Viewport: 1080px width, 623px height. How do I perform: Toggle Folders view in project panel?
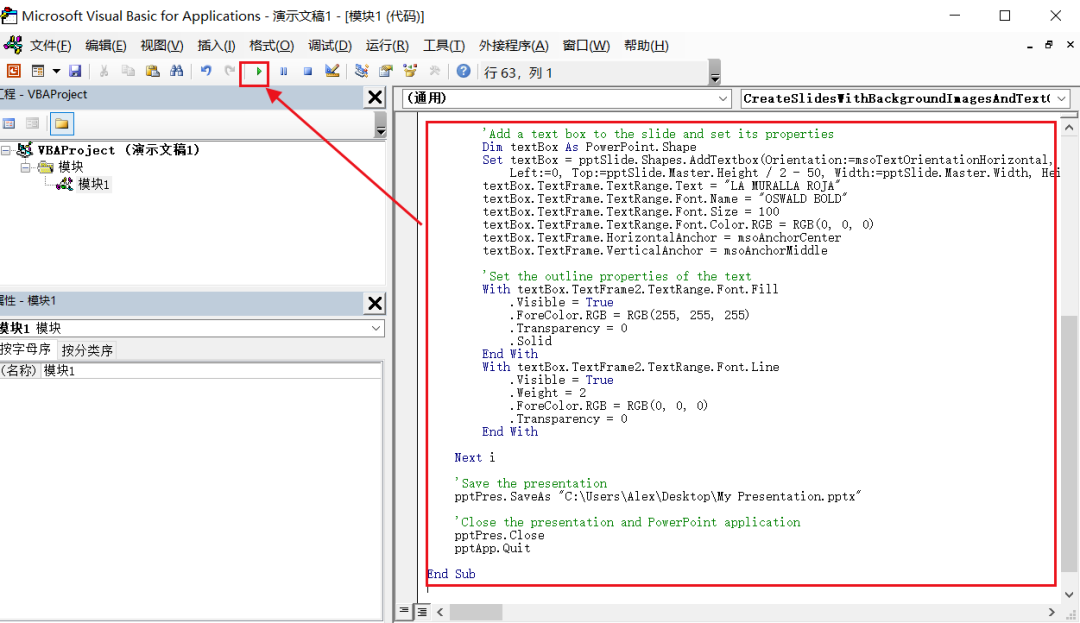tap(62, 124)
